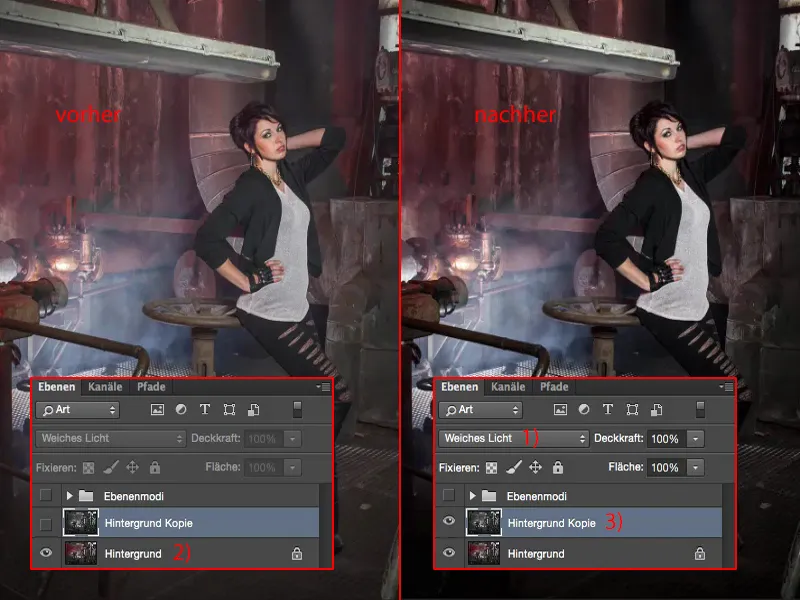Click lock image pixels brush icon, left panel
The height and width of the screenshot is (600, 800).
[x=111, y=467]
